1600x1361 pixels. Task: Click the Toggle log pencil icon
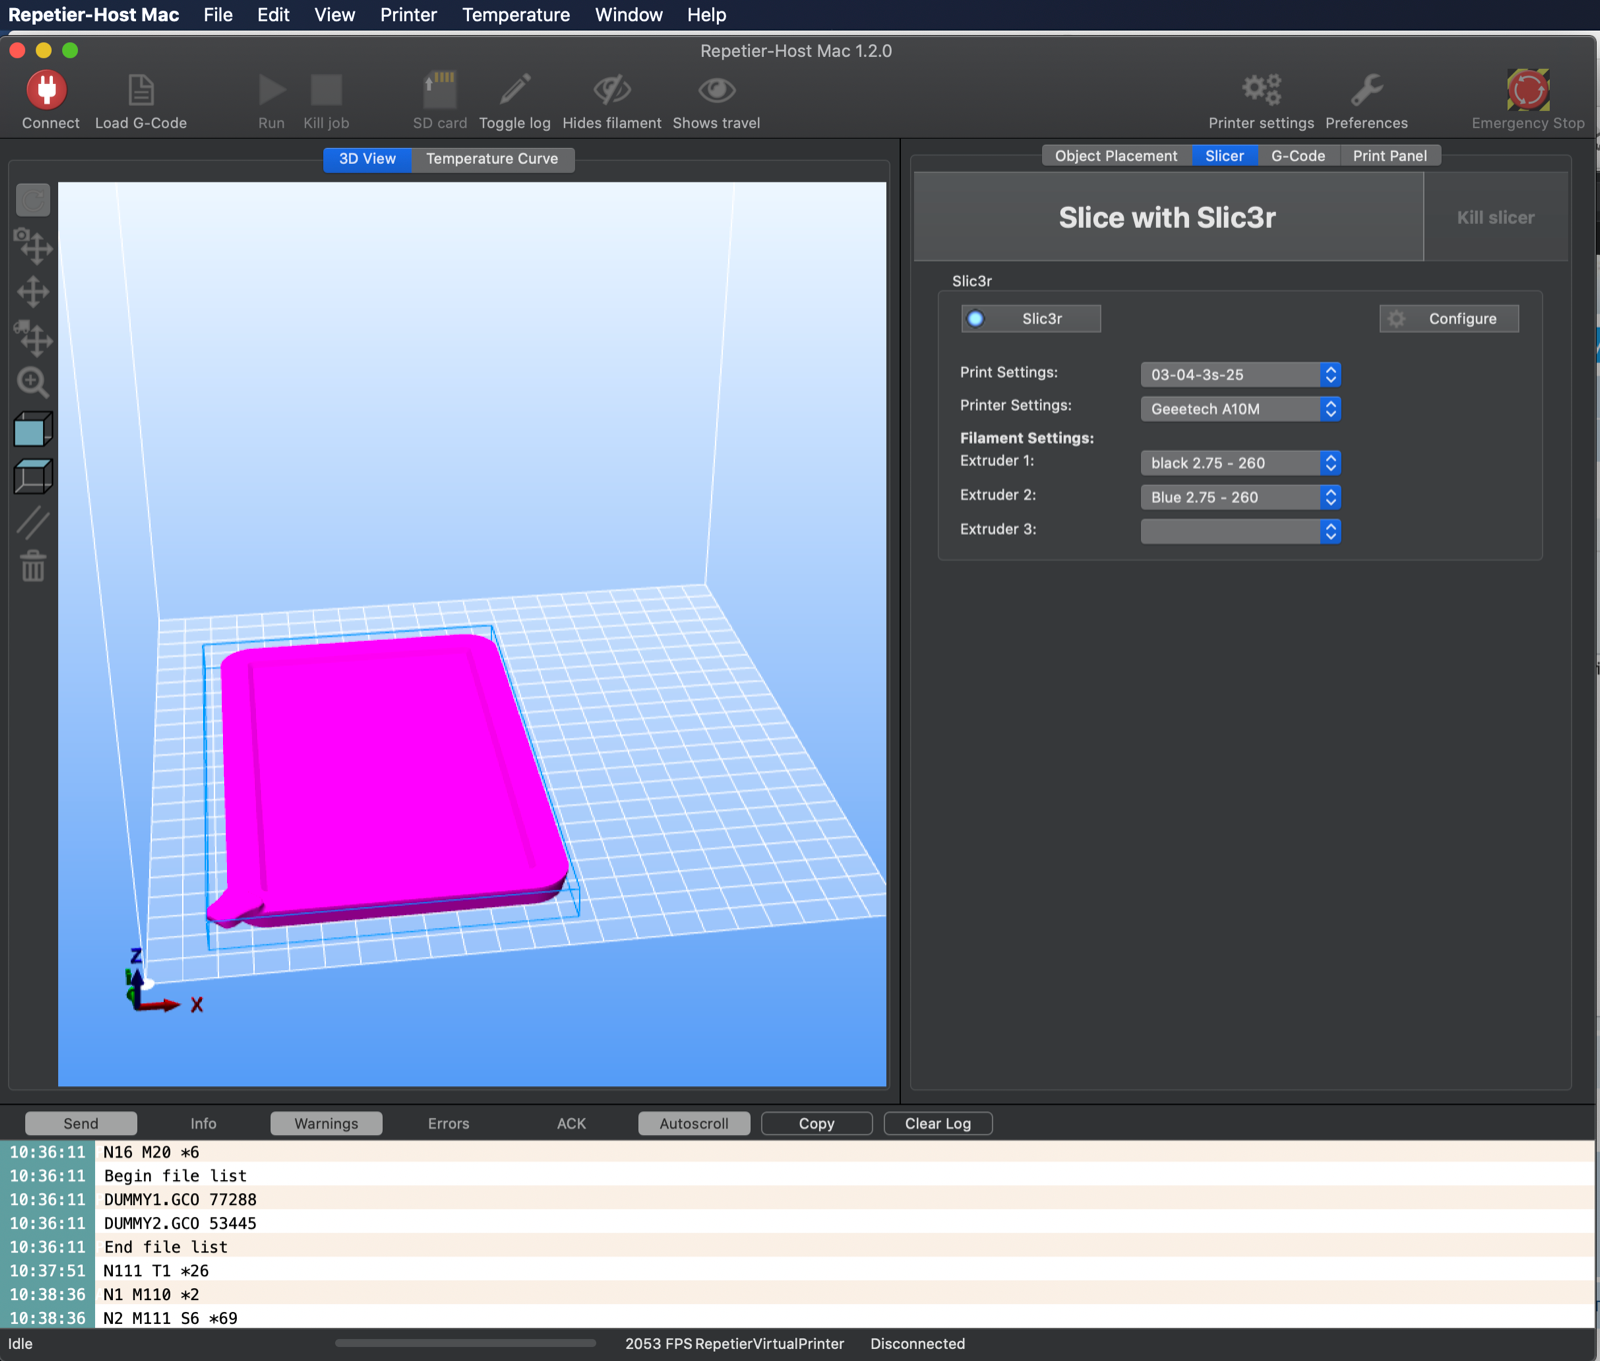515,91
